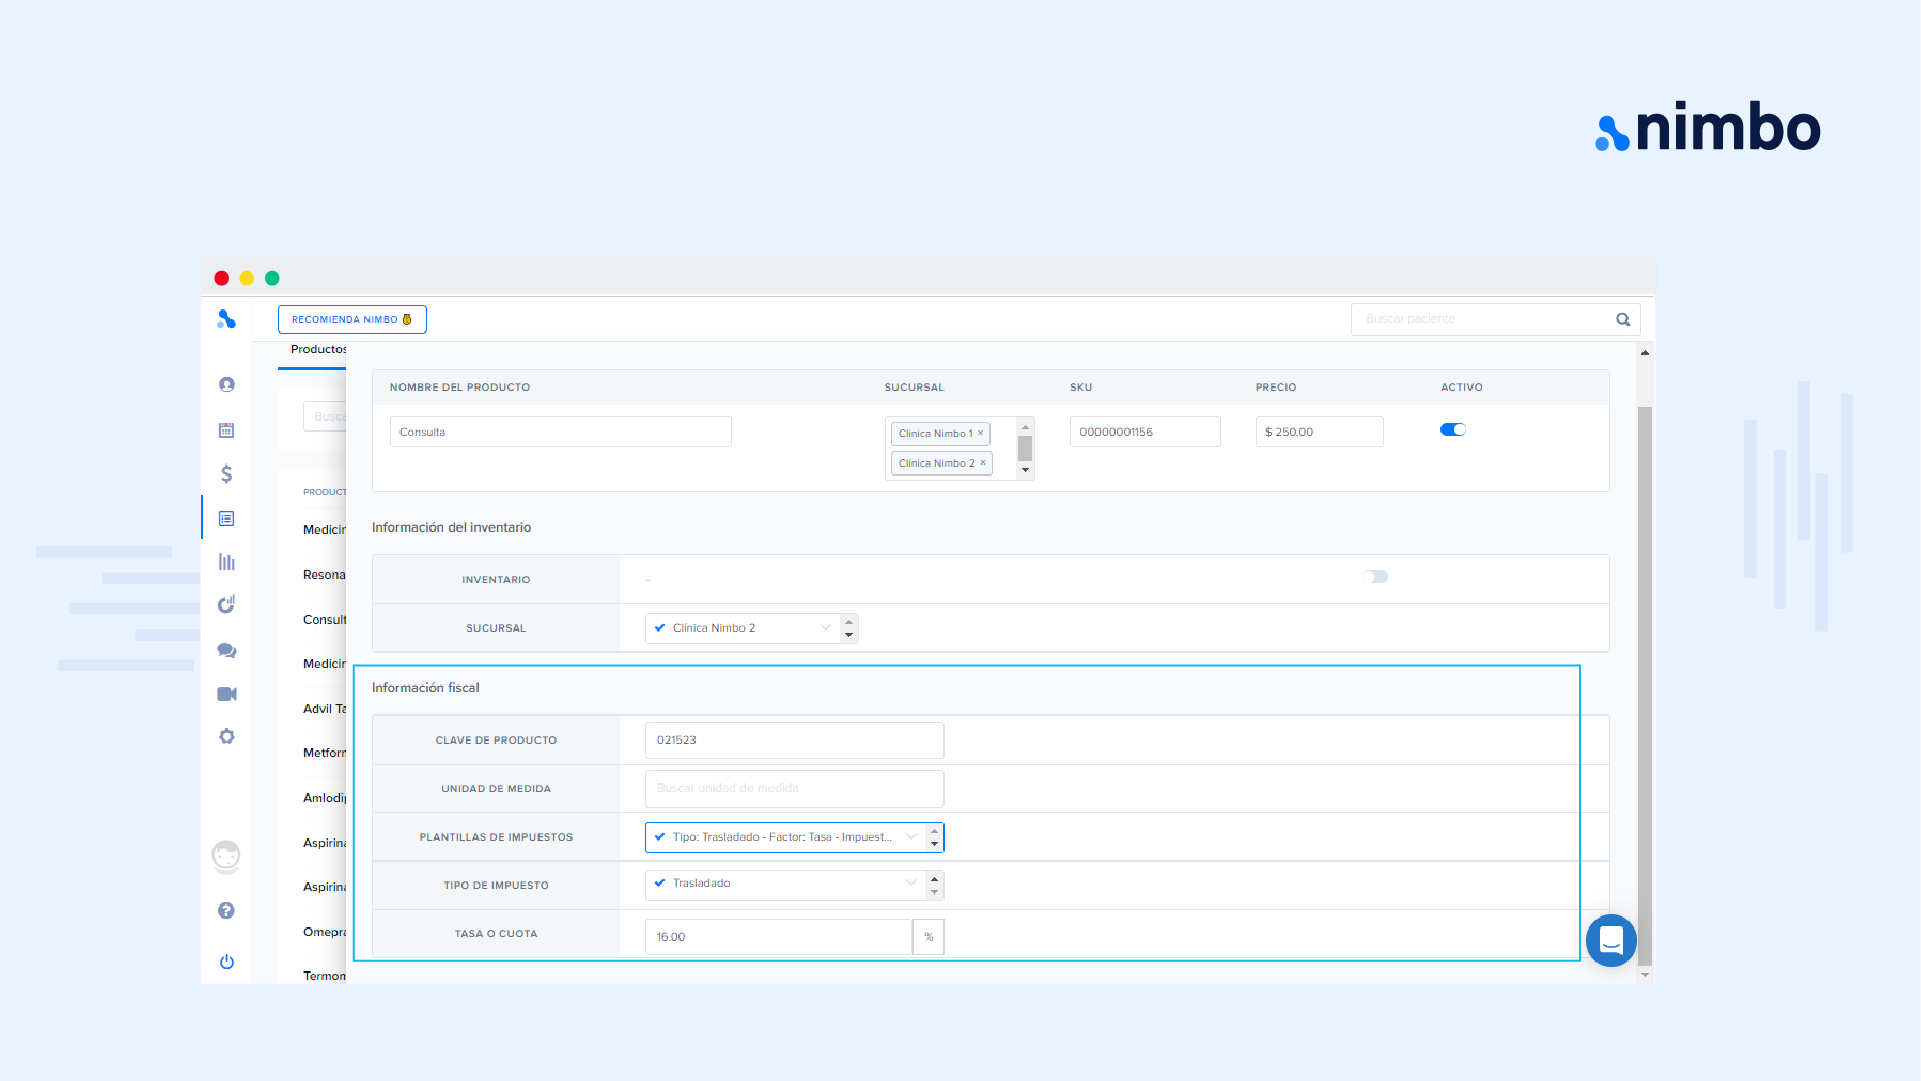Open the settings gear sidebar icon
Viewport: 1921px width, 1081px height.
(227, 737)
